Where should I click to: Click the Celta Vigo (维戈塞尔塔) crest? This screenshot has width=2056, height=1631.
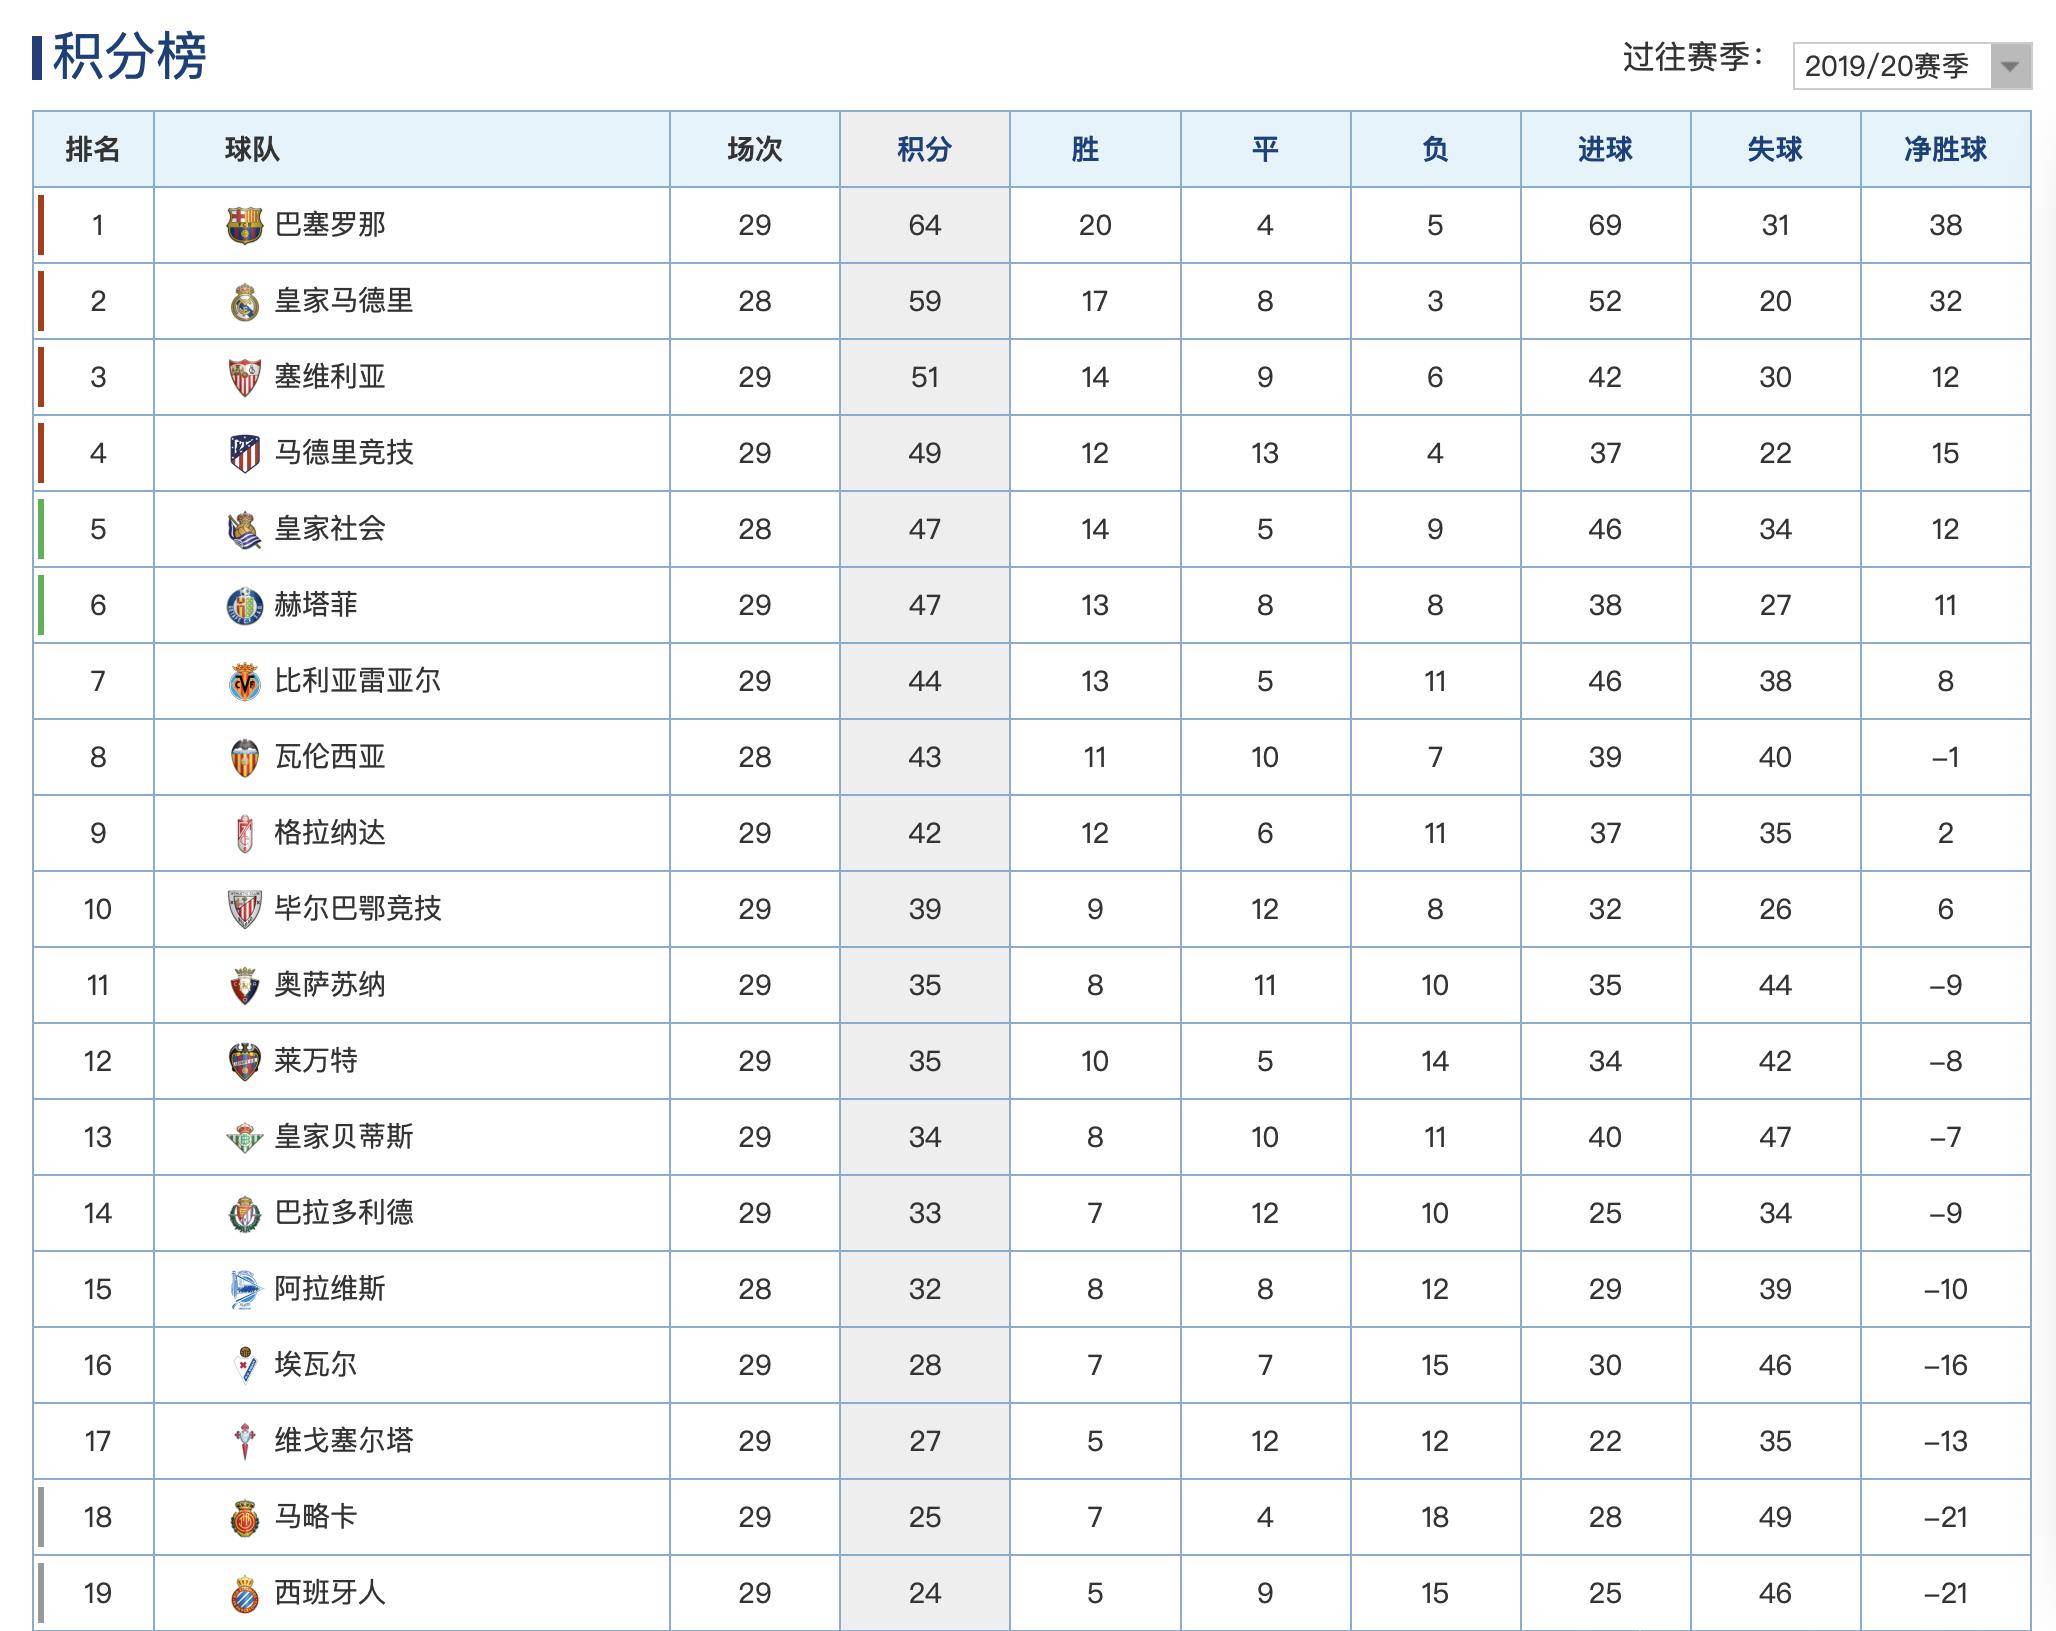[x=245, y=1441]
